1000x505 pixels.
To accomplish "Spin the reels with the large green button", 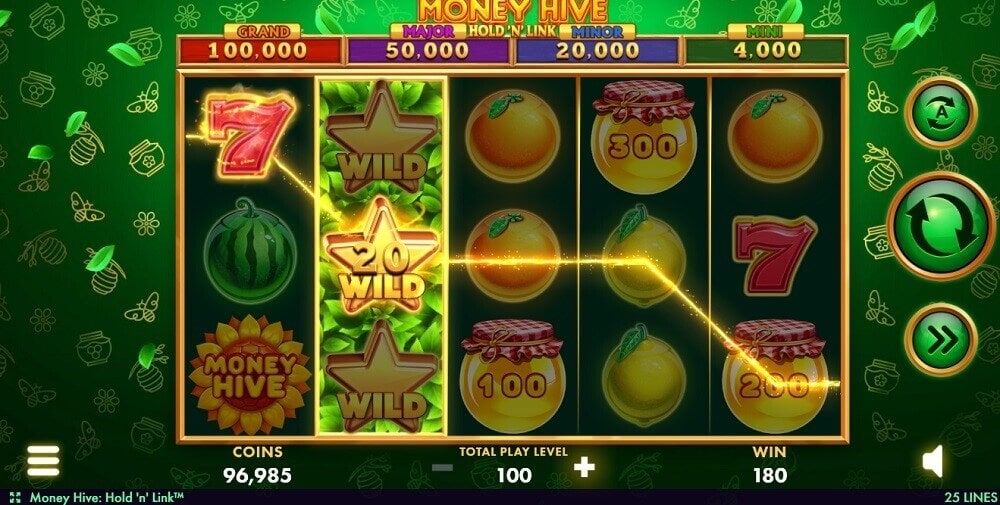I will [941, 226].
